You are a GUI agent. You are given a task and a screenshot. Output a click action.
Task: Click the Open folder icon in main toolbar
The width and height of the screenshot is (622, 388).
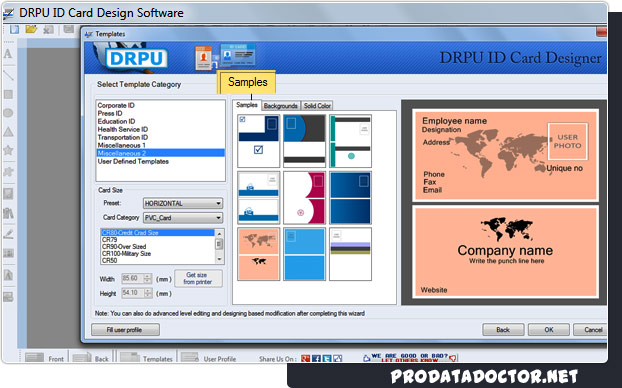coord(31,29)
